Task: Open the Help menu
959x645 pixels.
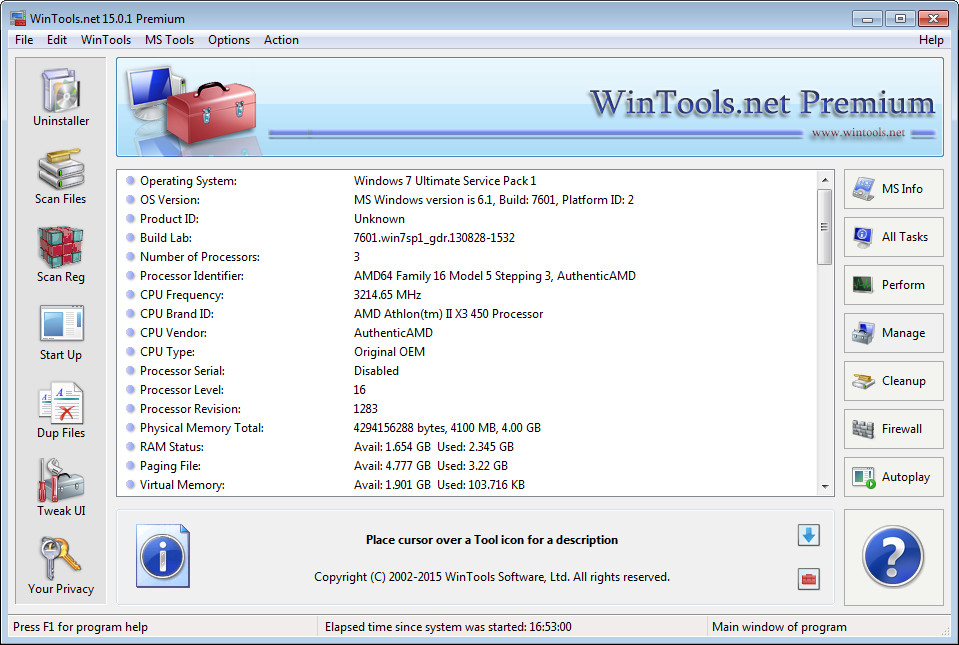Action: 931,40
